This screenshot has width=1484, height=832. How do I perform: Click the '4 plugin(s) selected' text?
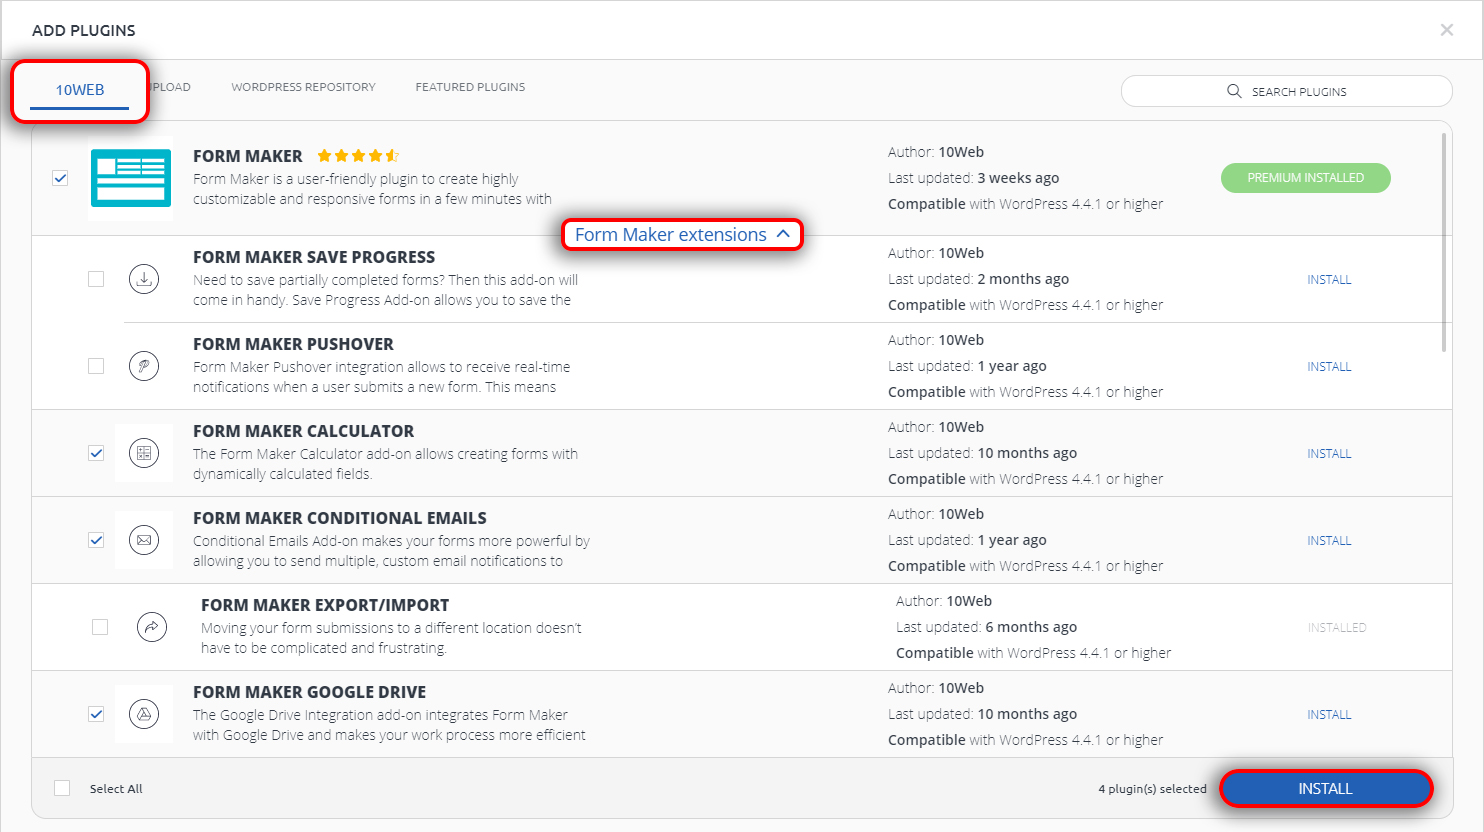click(1152, 789)
